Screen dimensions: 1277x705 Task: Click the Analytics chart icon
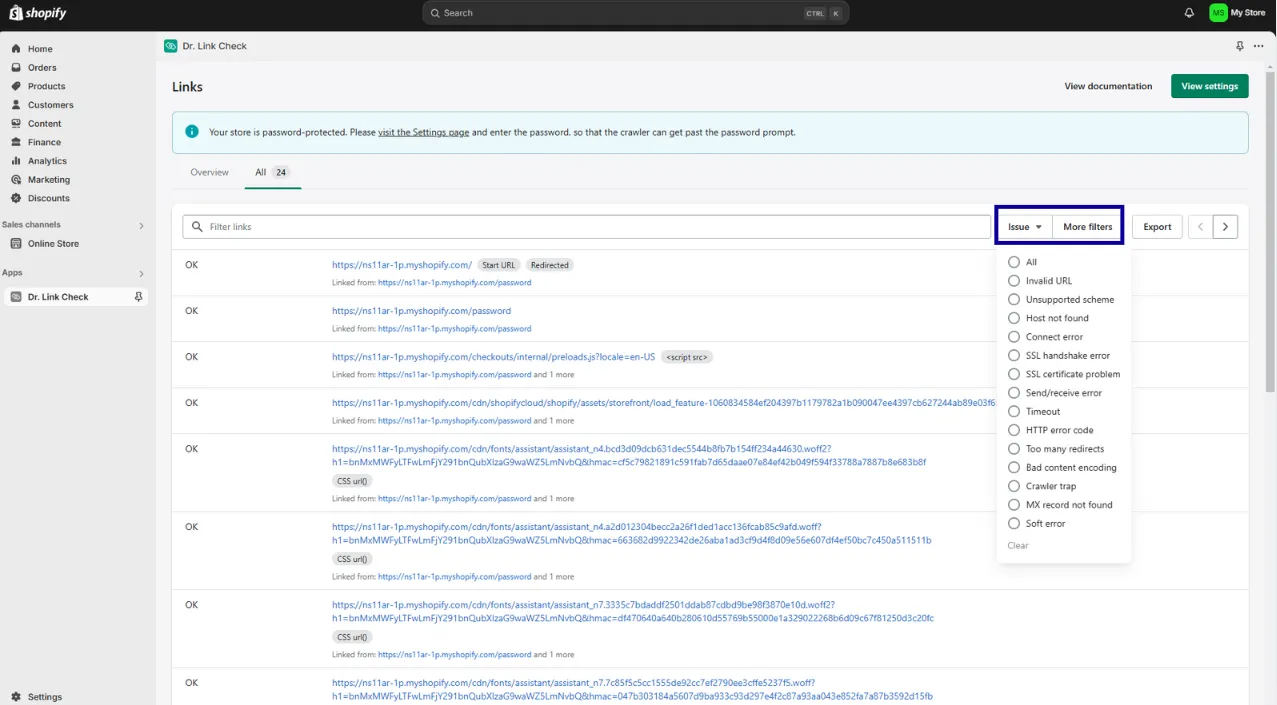point(16,161)
